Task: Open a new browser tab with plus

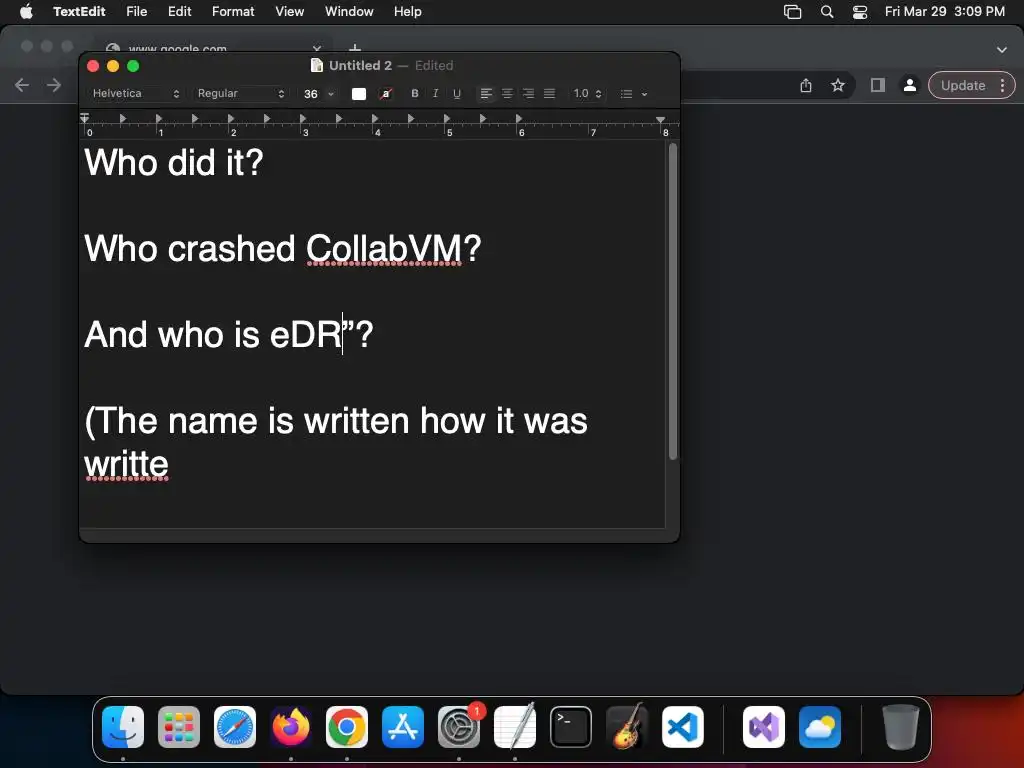Action: (x=355, y=48)
